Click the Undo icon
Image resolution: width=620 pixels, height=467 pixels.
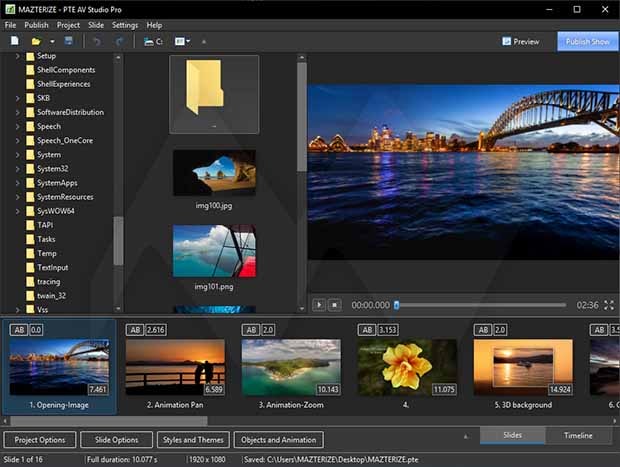point(96,41)
